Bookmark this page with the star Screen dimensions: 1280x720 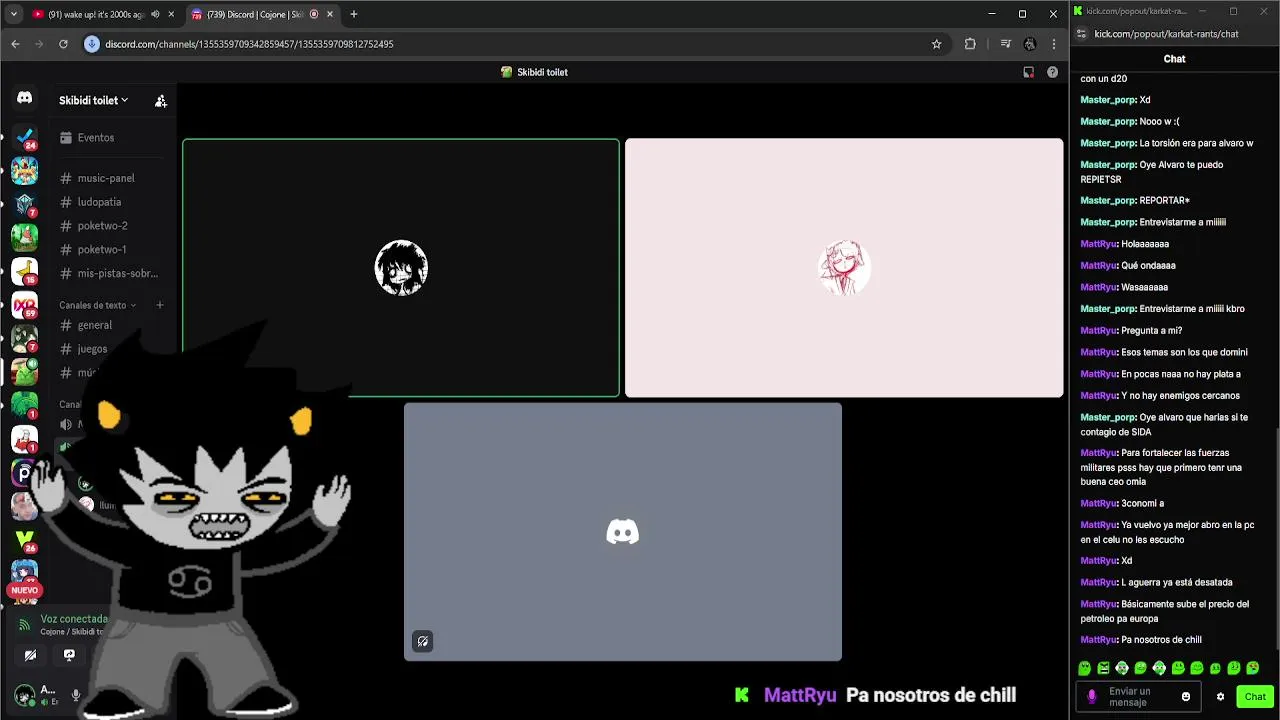click(x=936, y=44)
